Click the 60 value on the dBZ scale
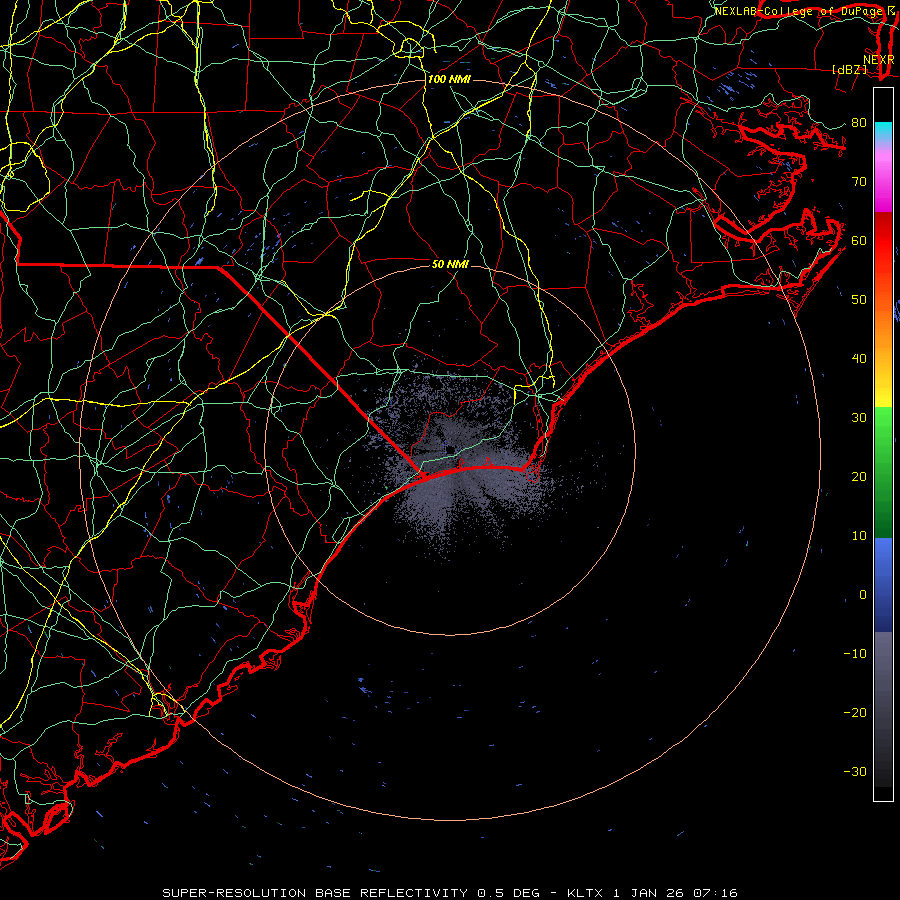The width and height of the screenshot is (900, 900). (859, 240)
